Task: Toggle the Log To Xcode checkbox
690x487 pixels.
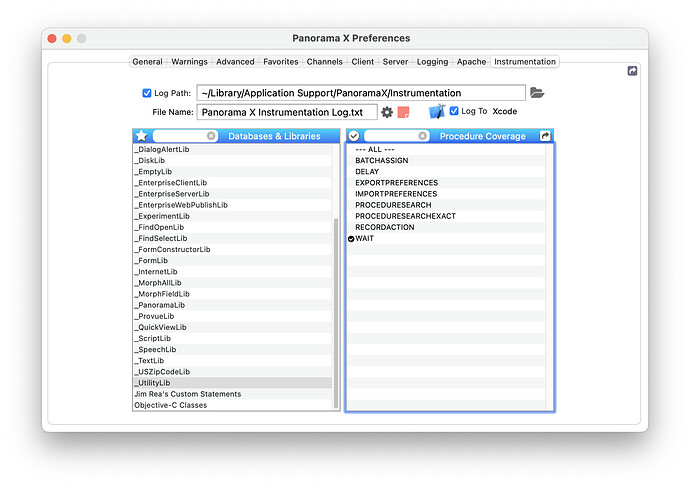Action: (454, 111)
